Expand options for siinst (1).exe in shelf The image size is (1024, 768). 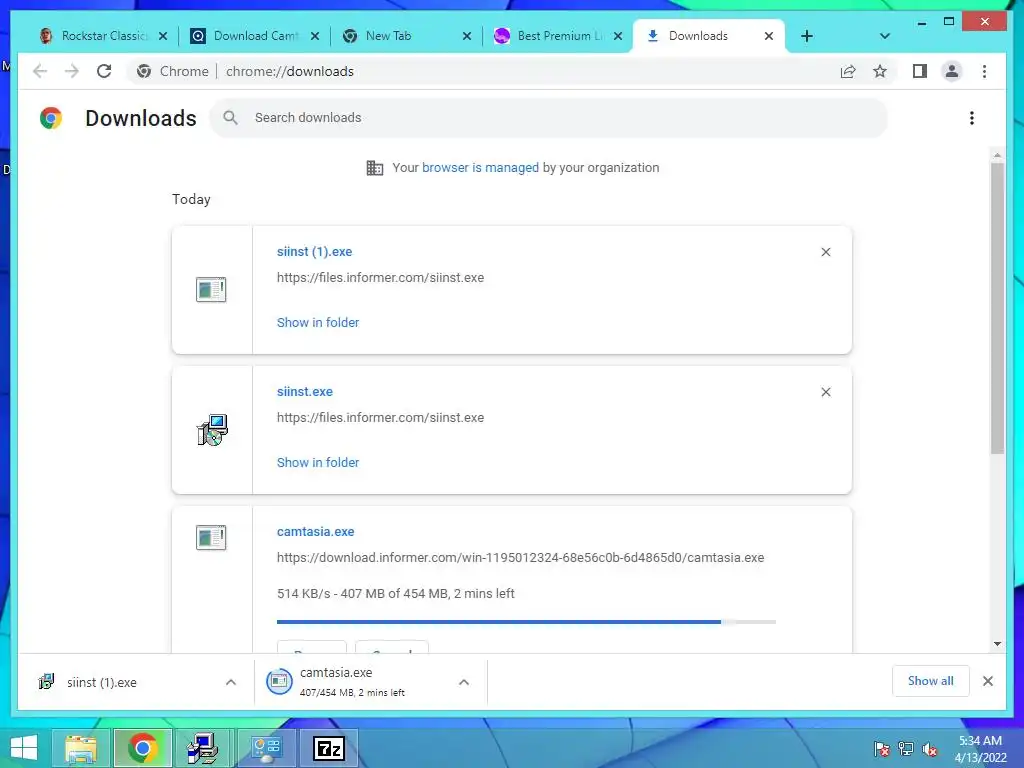coord(231,682)
